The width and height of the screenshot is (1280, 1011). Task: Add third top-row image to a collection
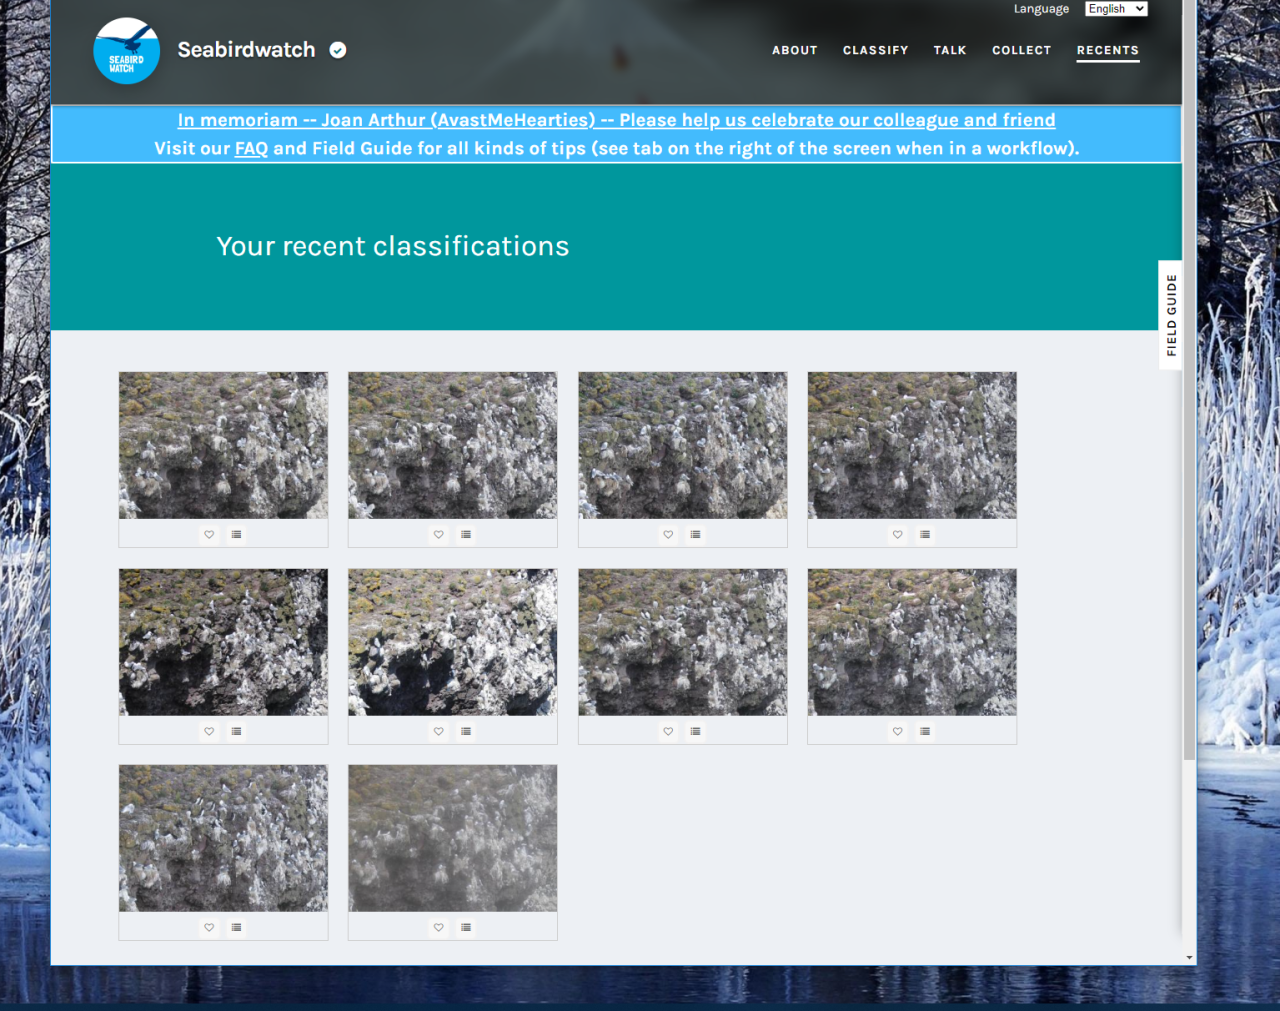coord(696,535)
